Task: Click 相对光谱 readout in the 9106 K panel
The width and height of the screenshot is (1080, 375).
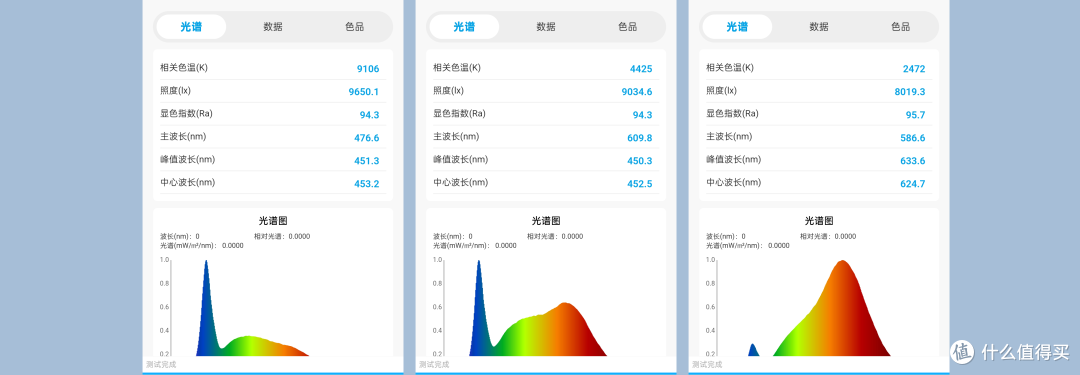Action: coord(282,236)
